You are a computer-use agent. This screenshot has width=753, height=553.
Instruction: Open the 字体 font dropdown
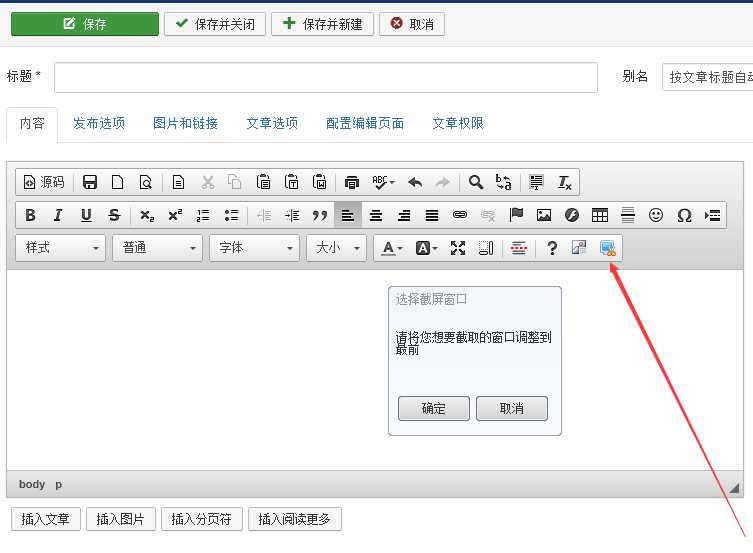click(255, 248)
